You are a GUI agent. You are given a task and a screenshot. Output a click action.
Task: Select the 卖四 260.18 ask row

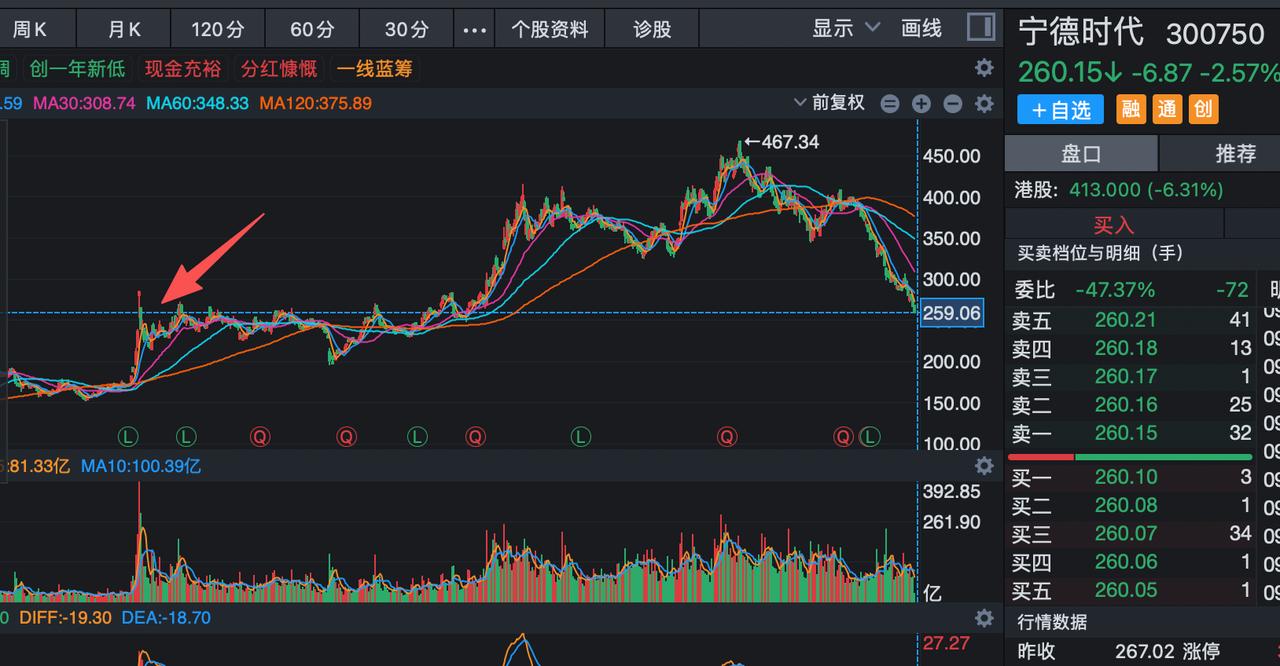(1129, 348)
